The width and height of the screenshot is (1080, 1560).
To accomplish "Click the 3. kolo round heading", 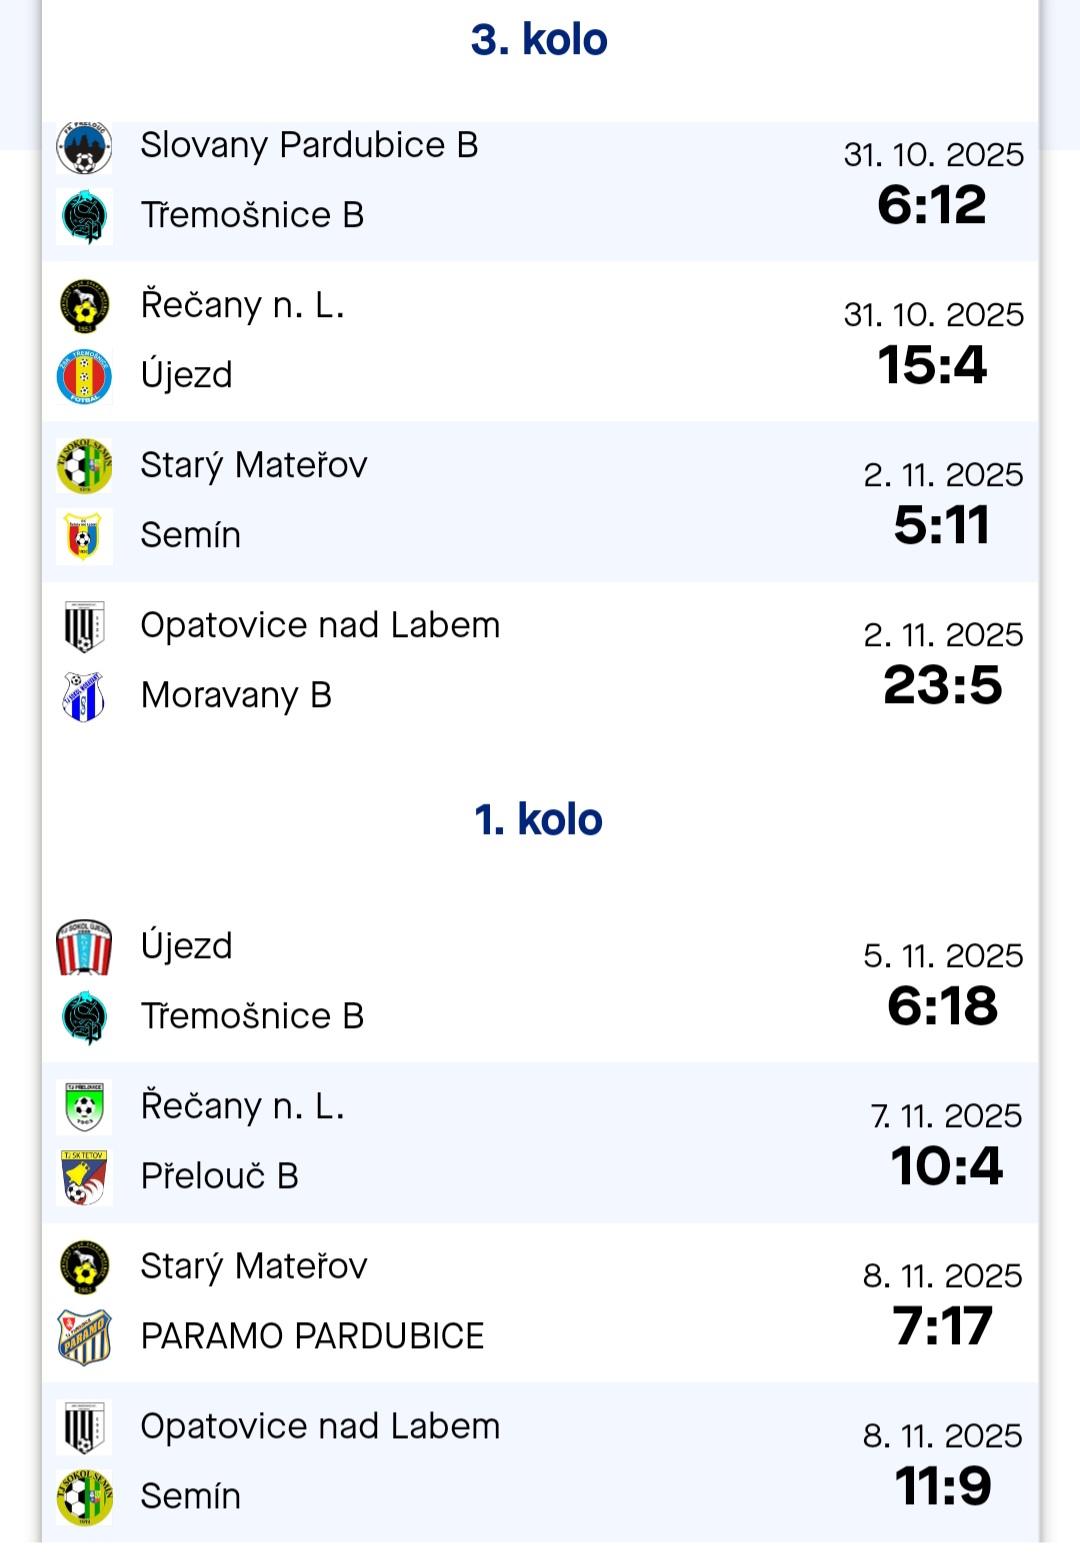I will [539, 40].
